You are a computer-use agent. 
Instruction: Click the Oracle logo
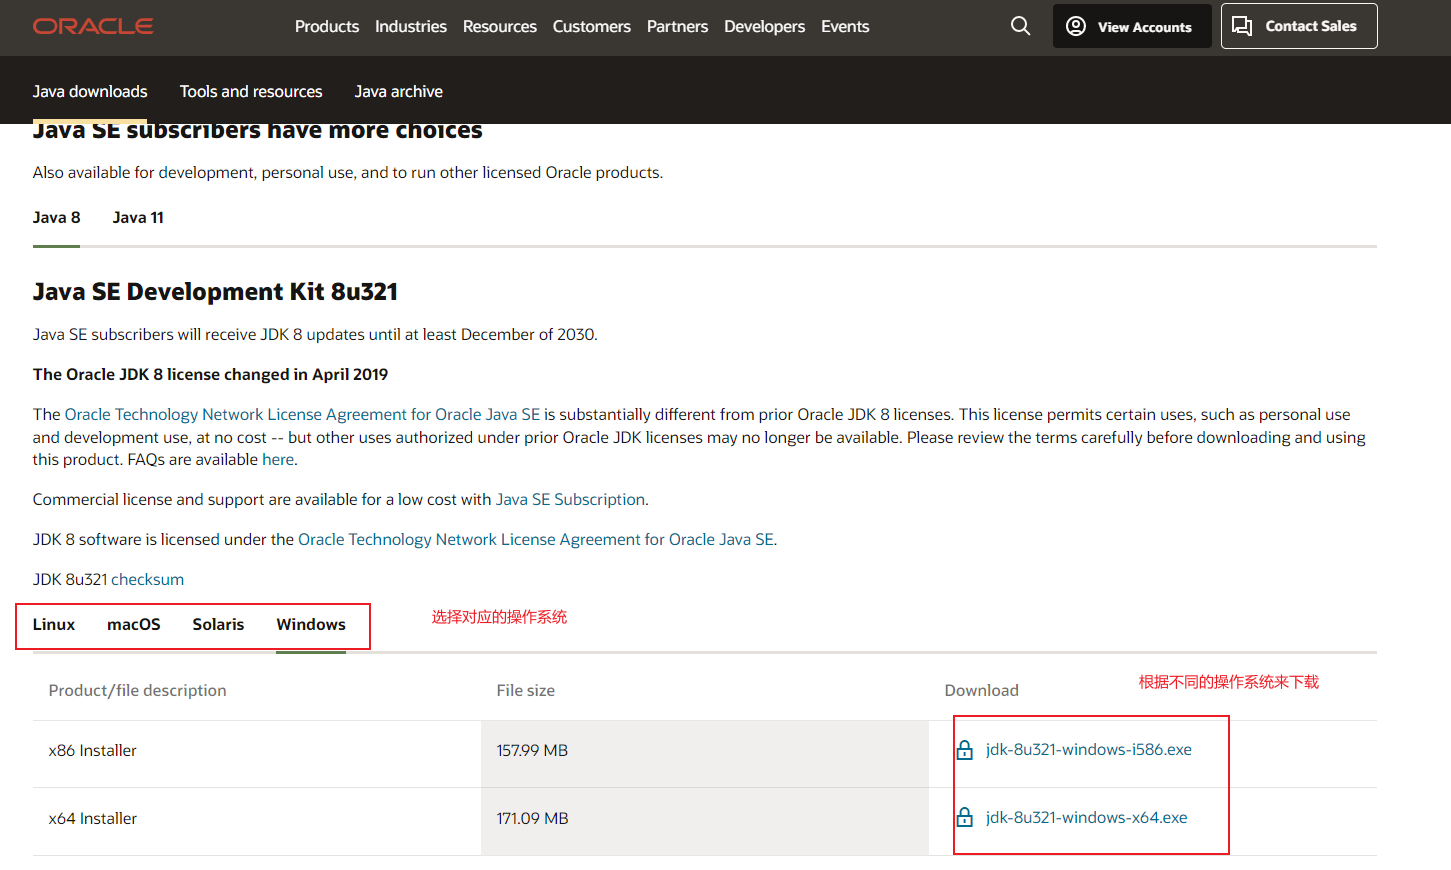(93, 26)
